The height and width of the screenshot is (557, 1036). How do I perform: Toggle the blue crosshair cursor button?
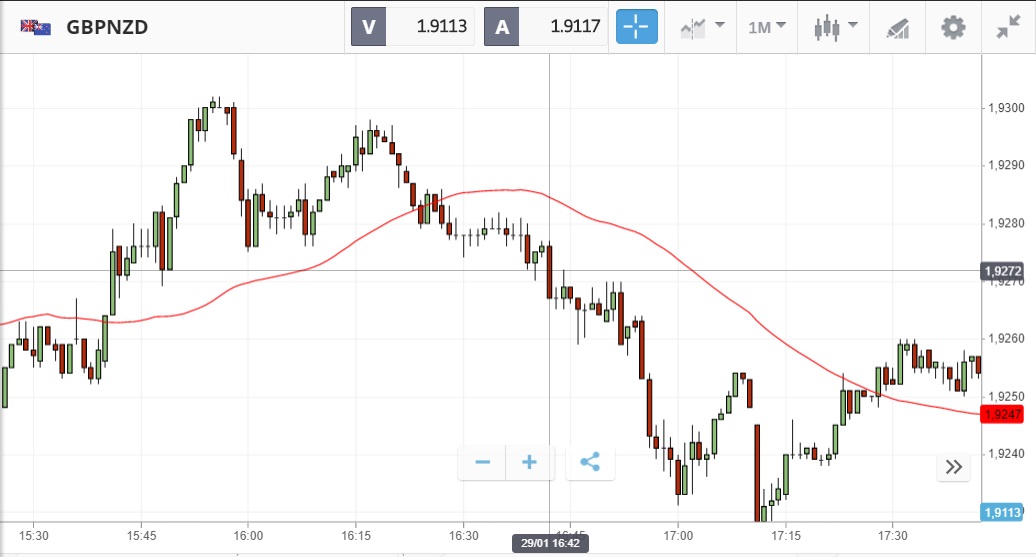tap(637, 27)
